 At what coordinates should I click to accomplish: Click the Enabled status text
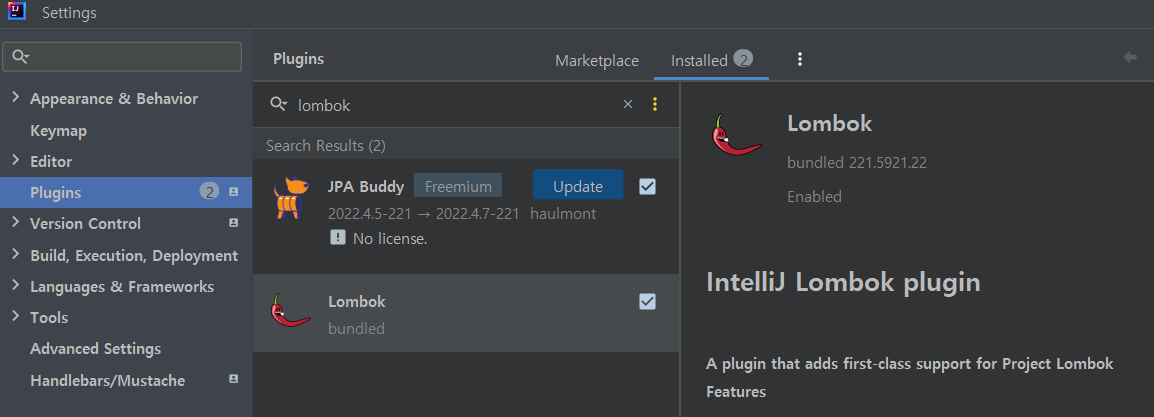pyautogui.click(x=814, y=196)
